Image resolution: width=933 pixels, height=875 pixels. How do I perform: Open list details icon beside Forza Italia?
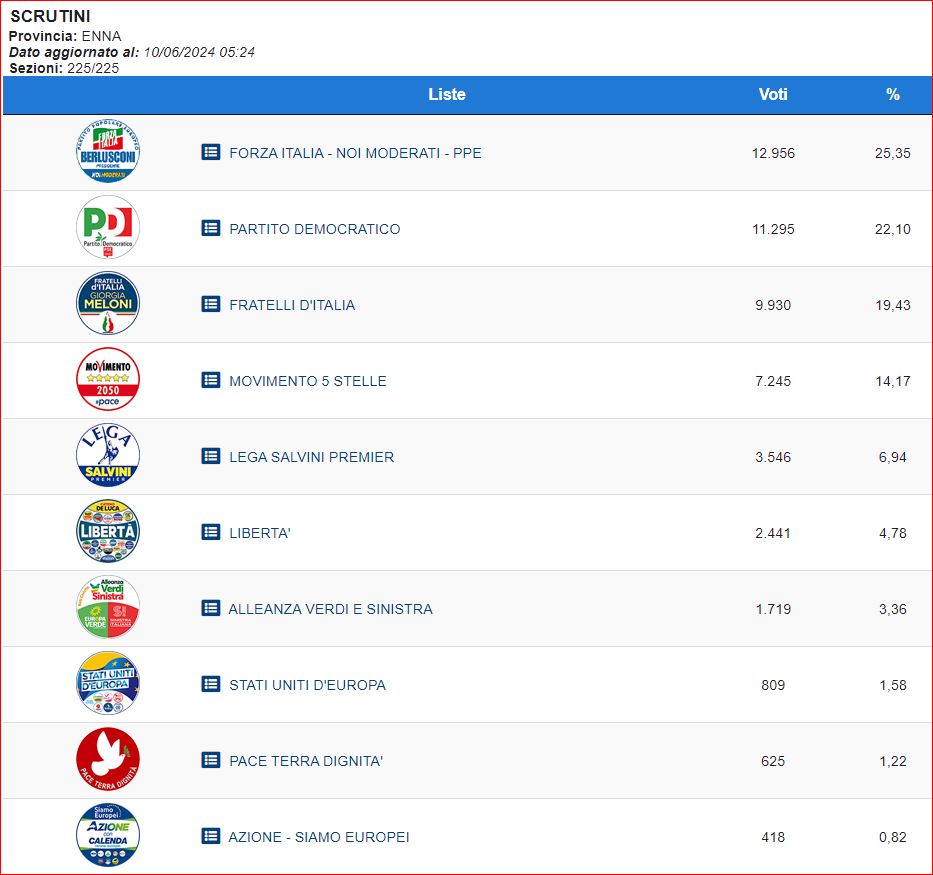click(x=211, y=152)
